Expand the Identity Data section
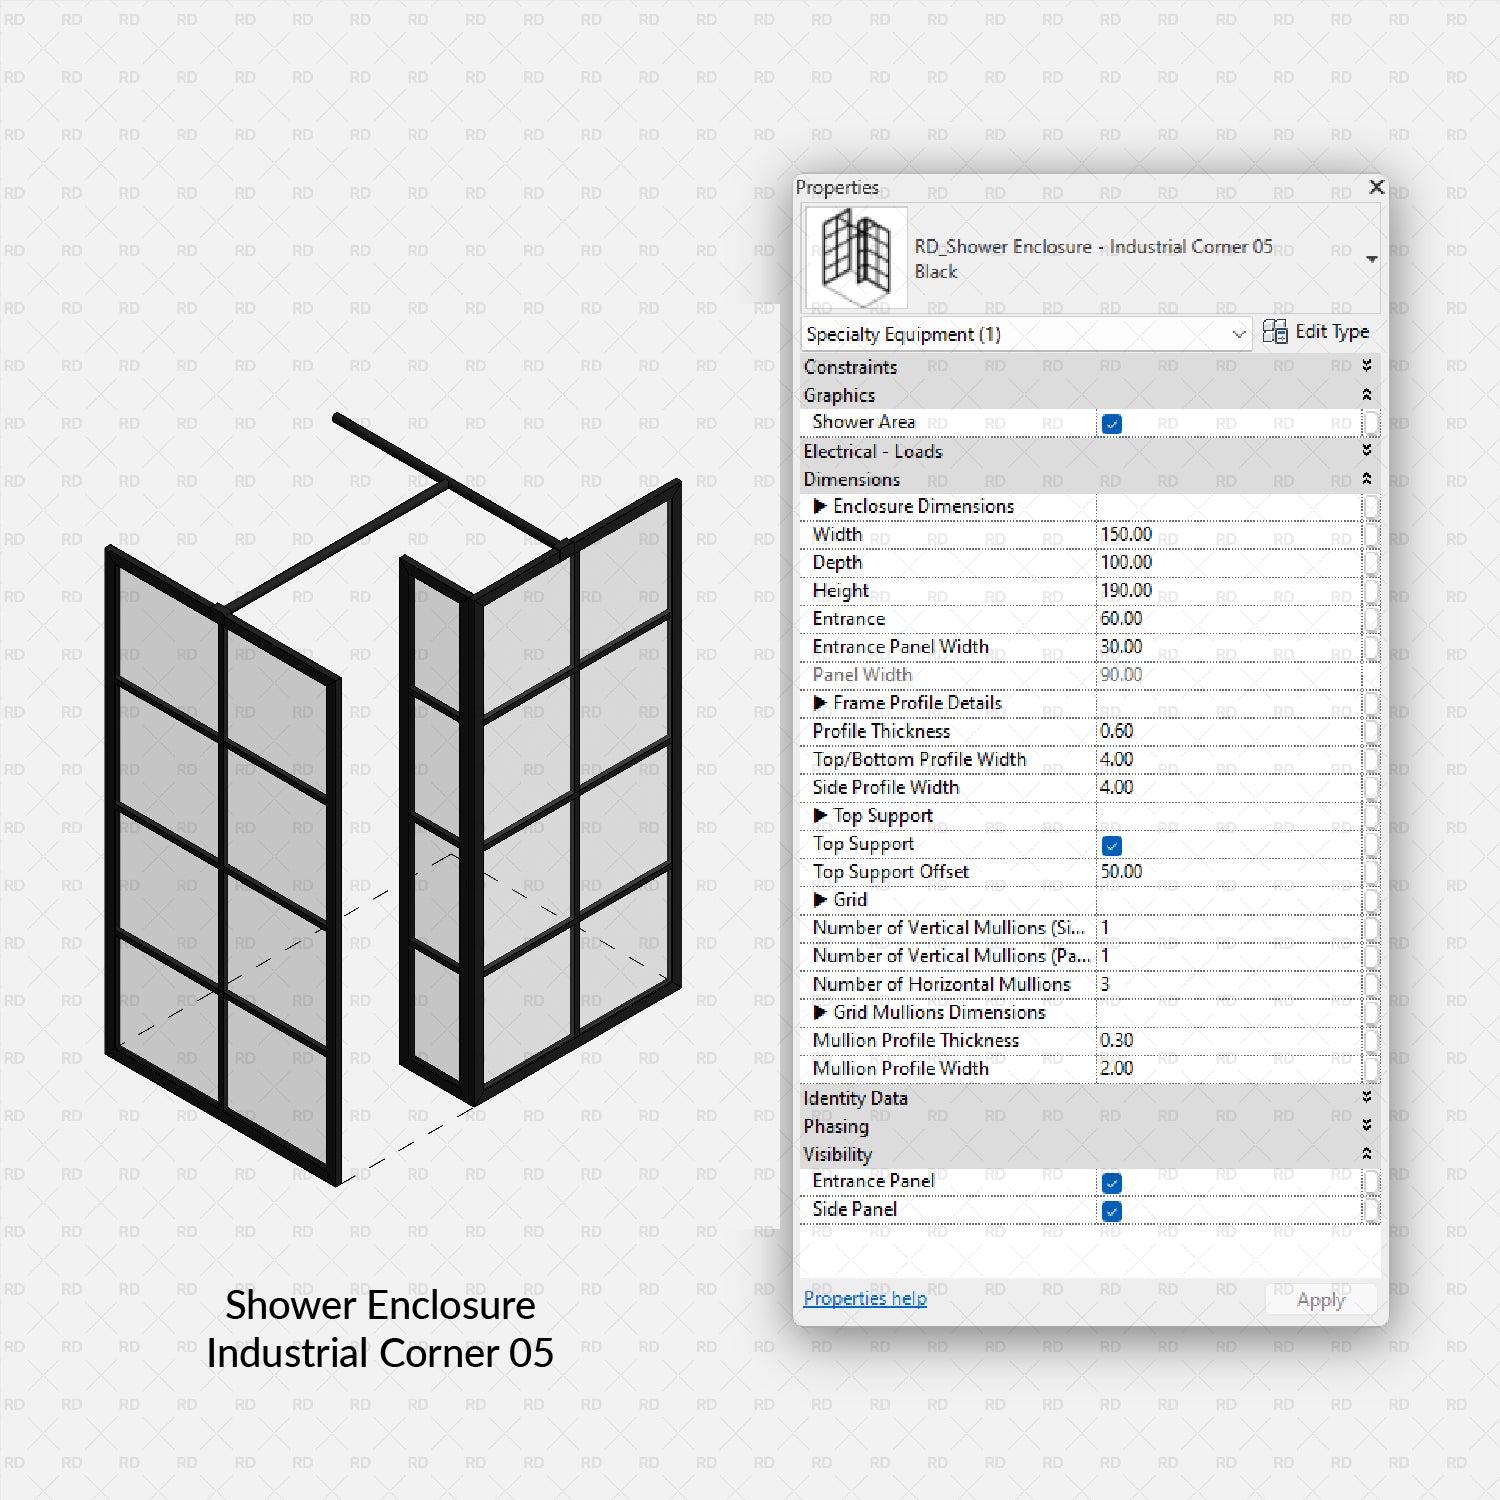 [1368, 1098]
